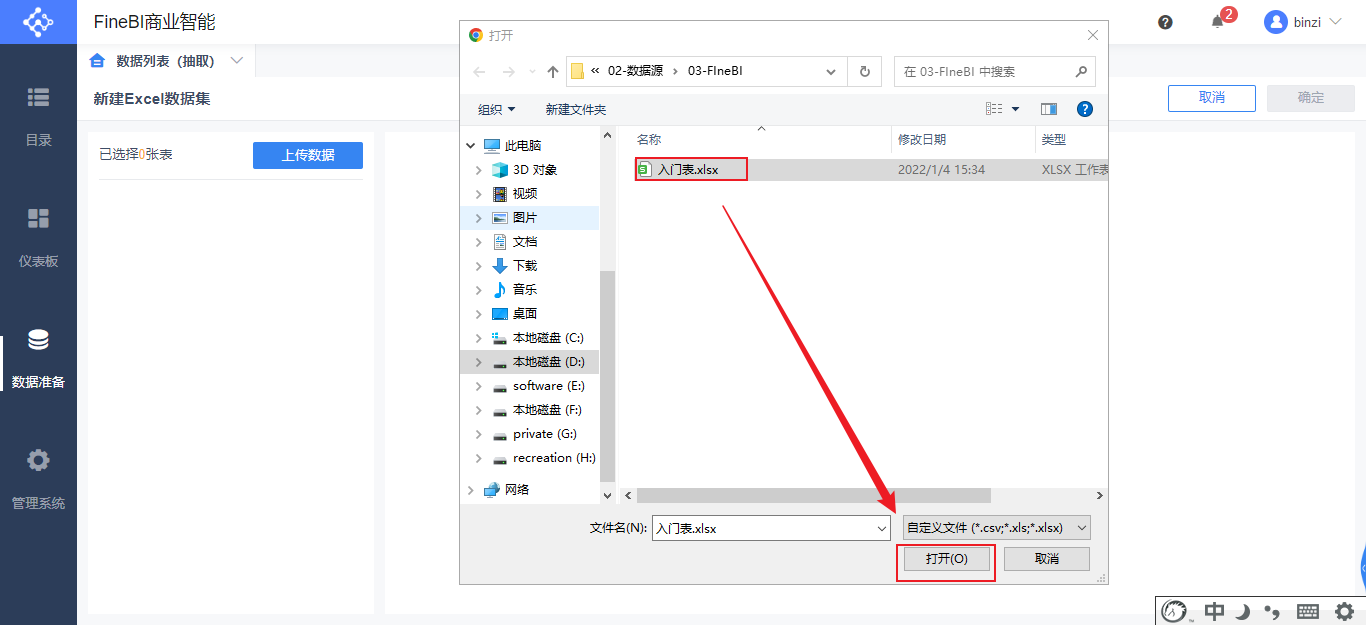The width and height of the screenshot is (1366, 625).
Task: Expand the 数据列表(抽取) tab dropdown
Action: (x=237, y=61)
